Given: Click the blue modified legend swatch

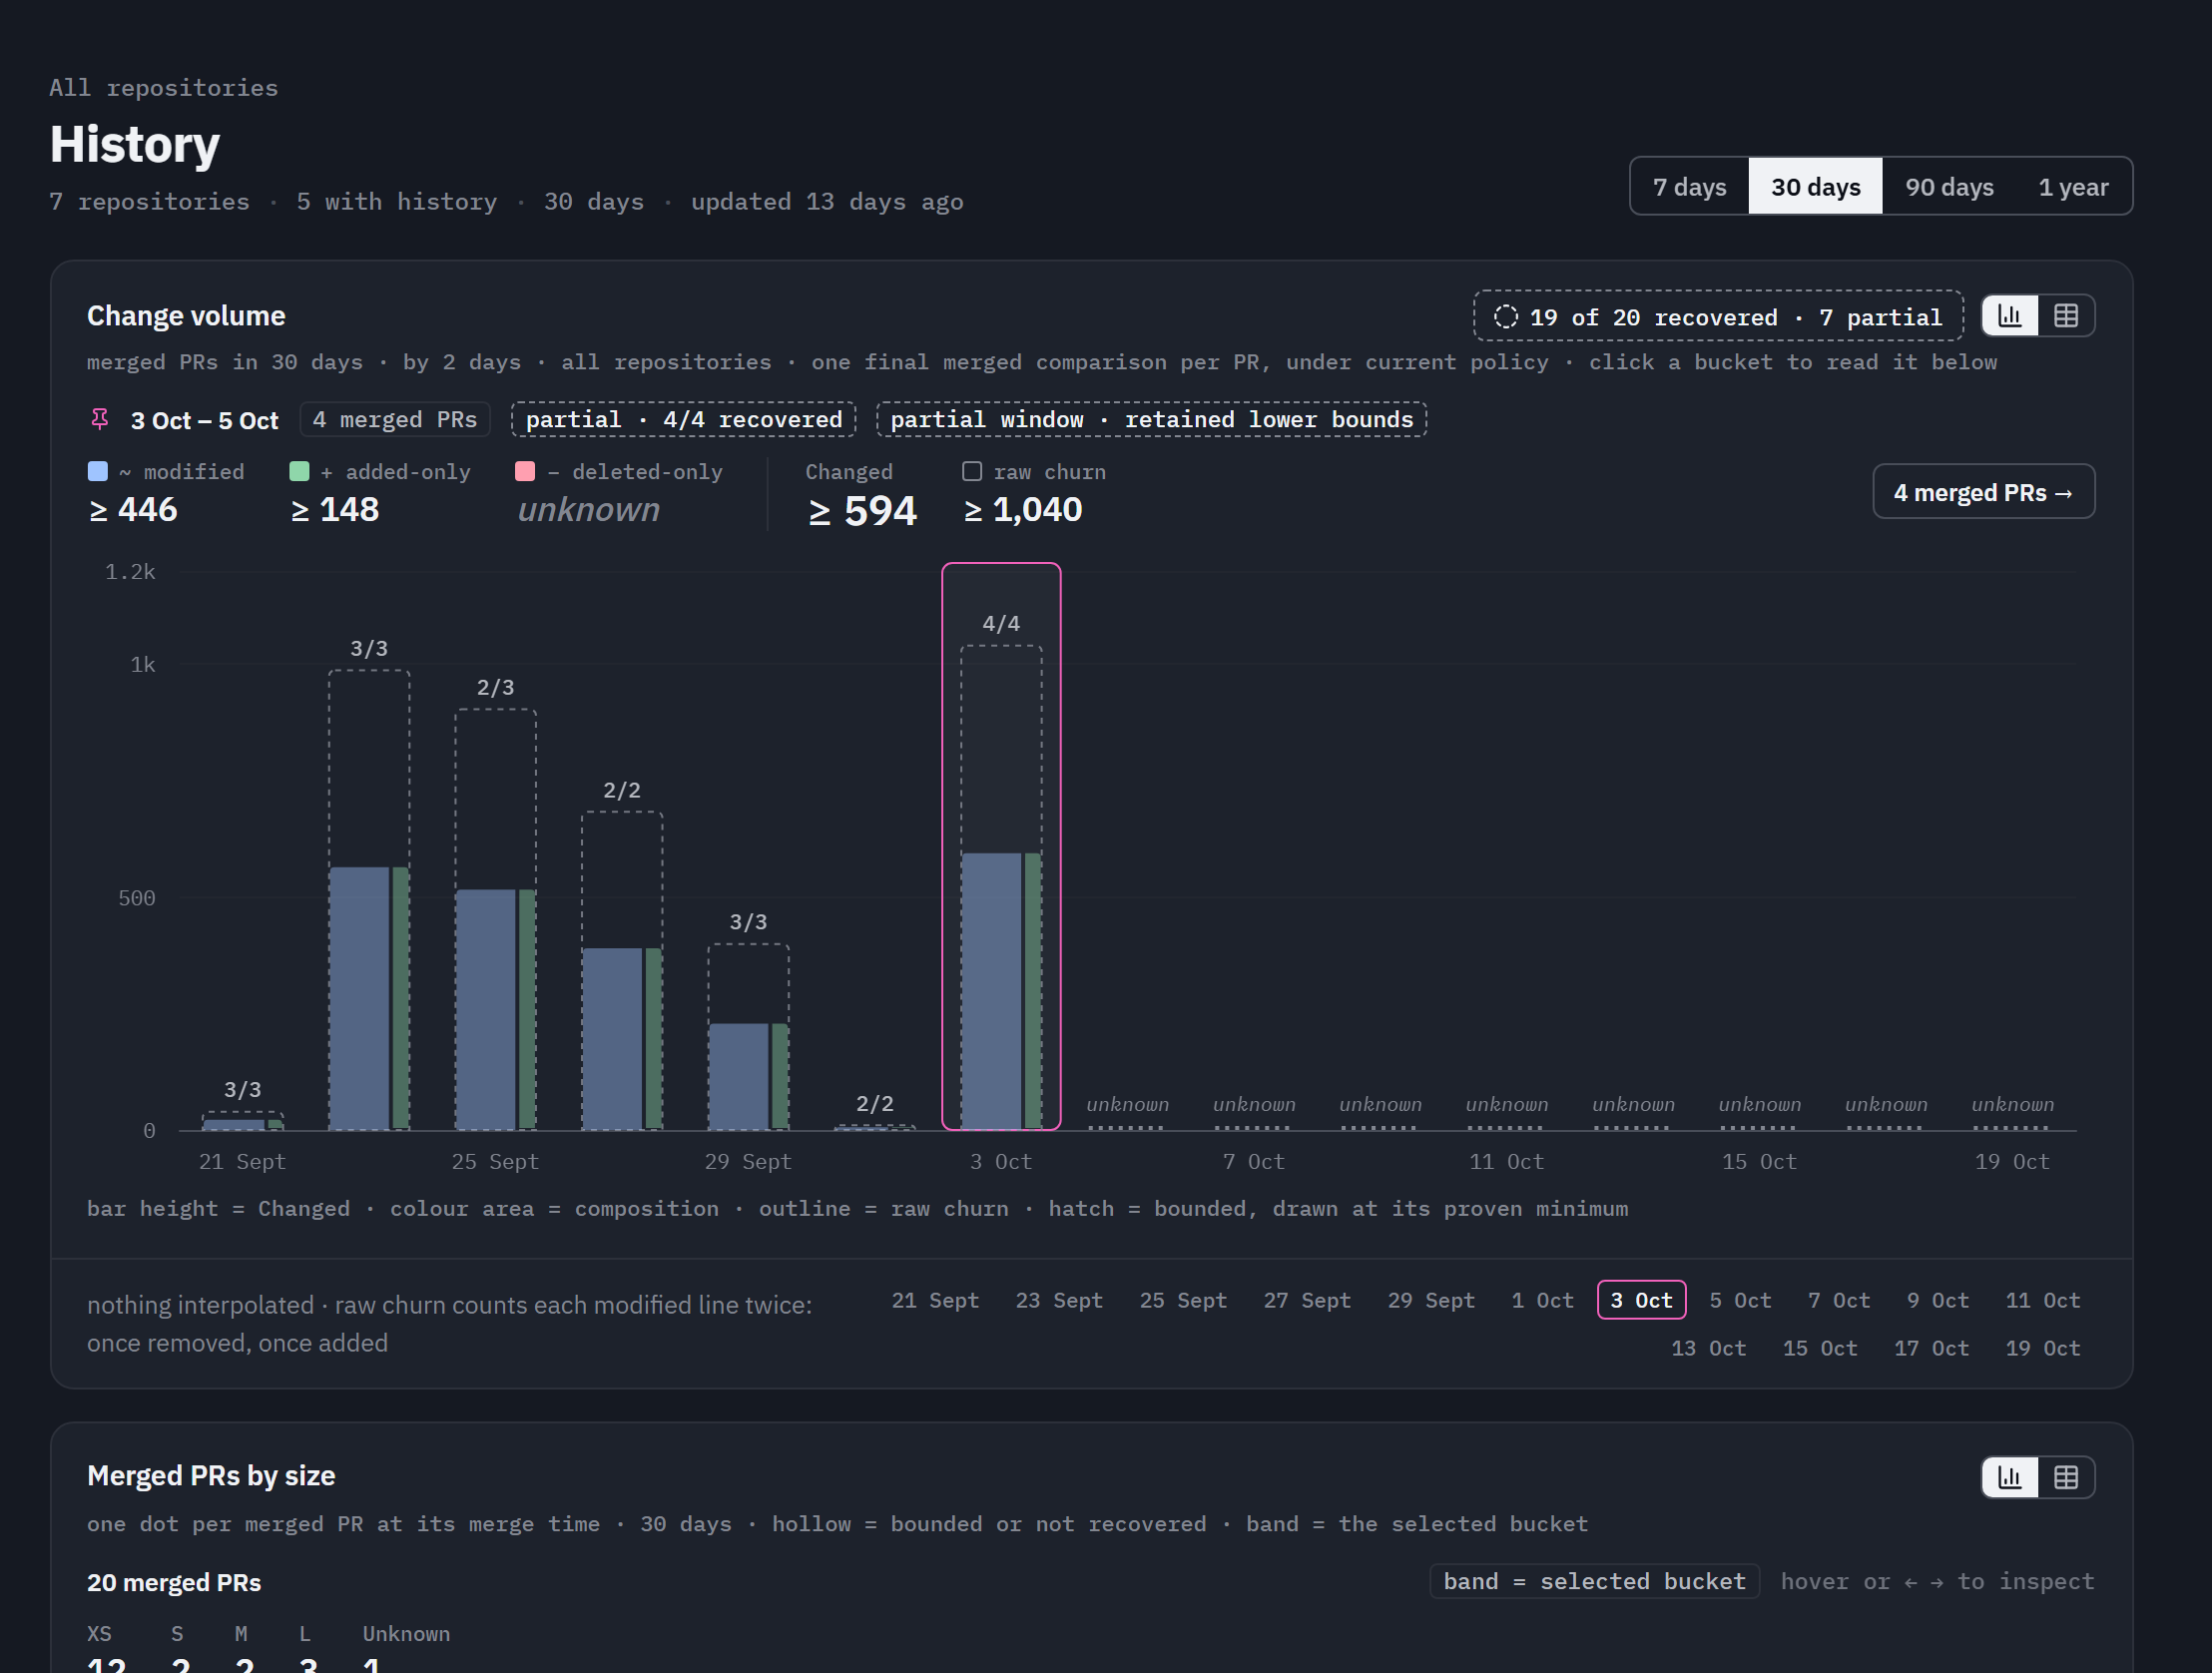Looking at the screenshot, I should click(x=98, y=471).
